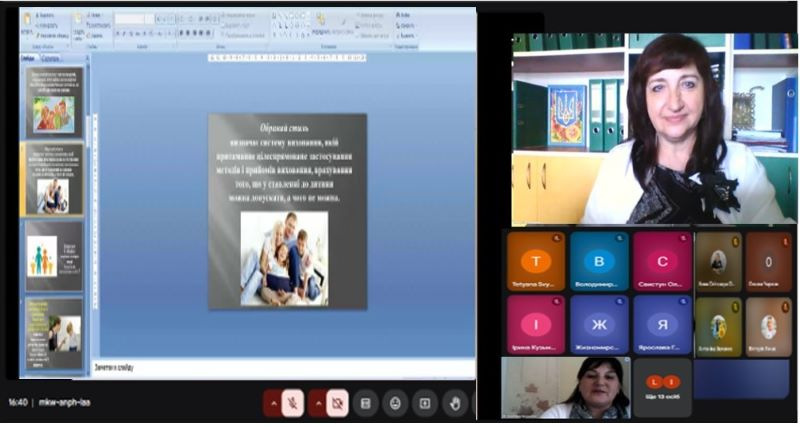Select participant tile showing 0 avatar
The width and height of the screenshot is (800, 427).
point(768,262)
